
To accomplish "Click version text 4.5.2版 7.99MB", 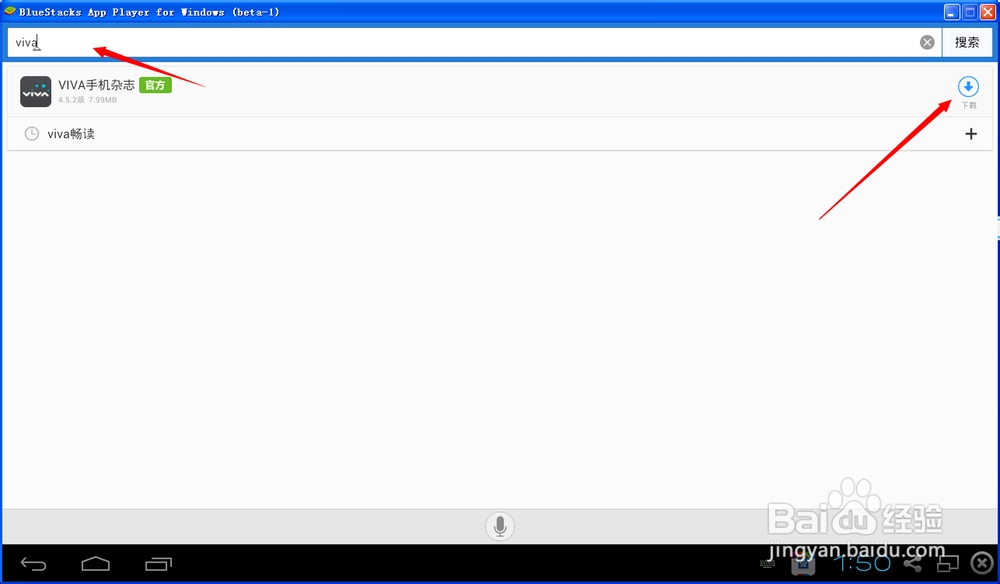I will tap(87, 100).
